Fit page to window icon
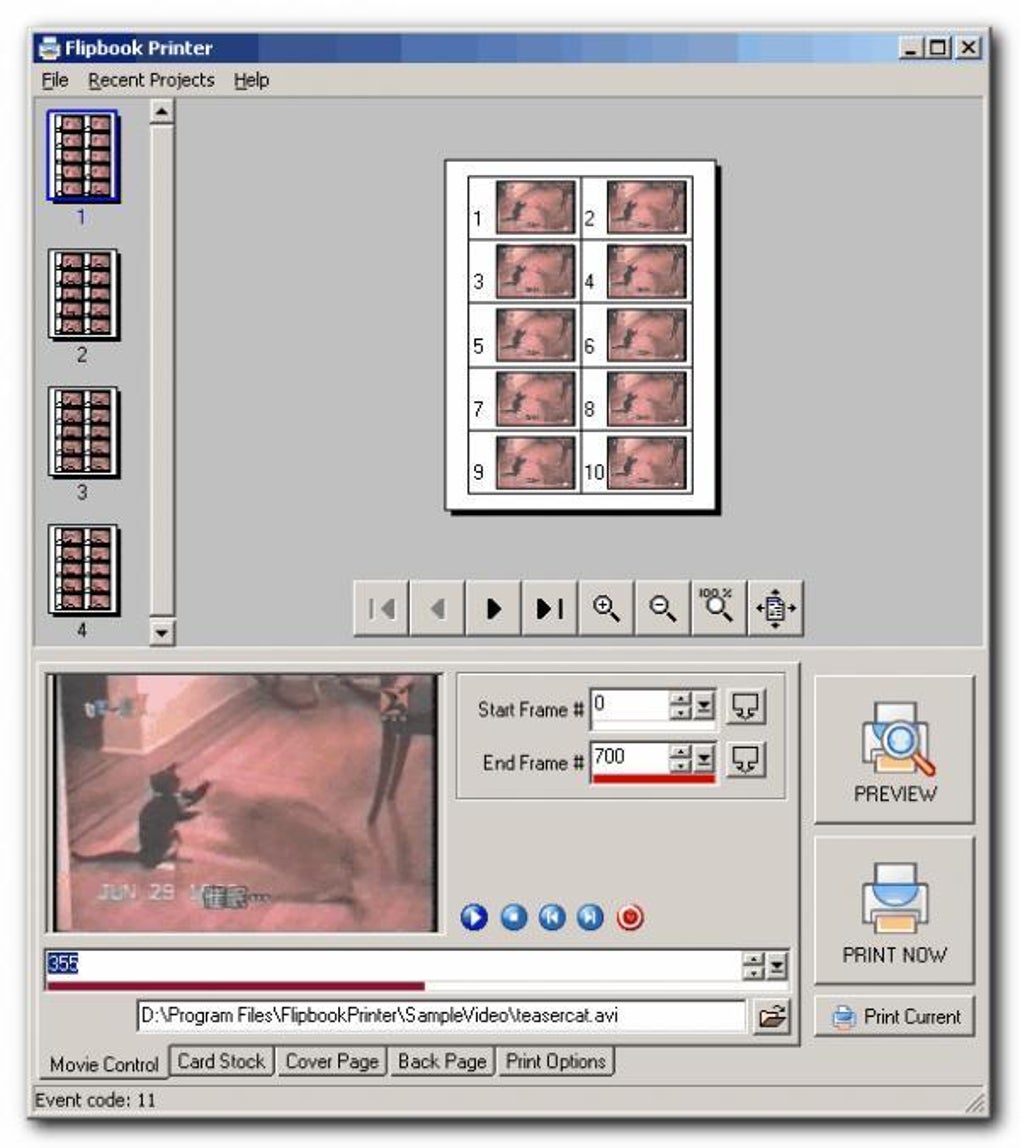 click(775, 608)
